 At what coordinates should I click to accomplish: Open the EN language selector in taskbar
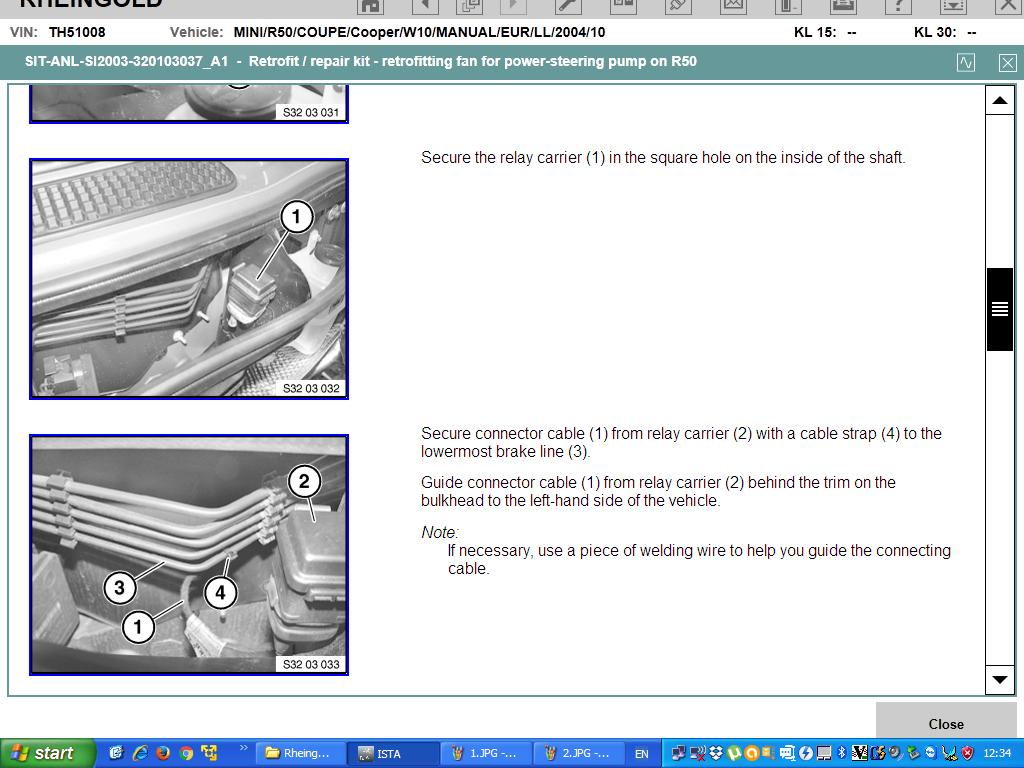(641, 753)
